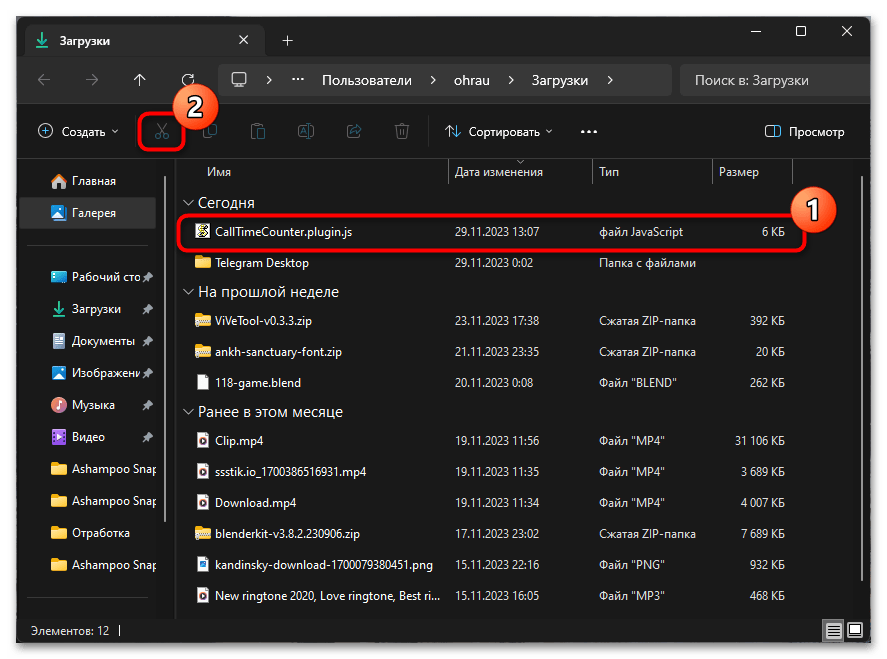Click the Rename icon in toolbar
Screen dimensions: 887x659
tap(306, 131)
